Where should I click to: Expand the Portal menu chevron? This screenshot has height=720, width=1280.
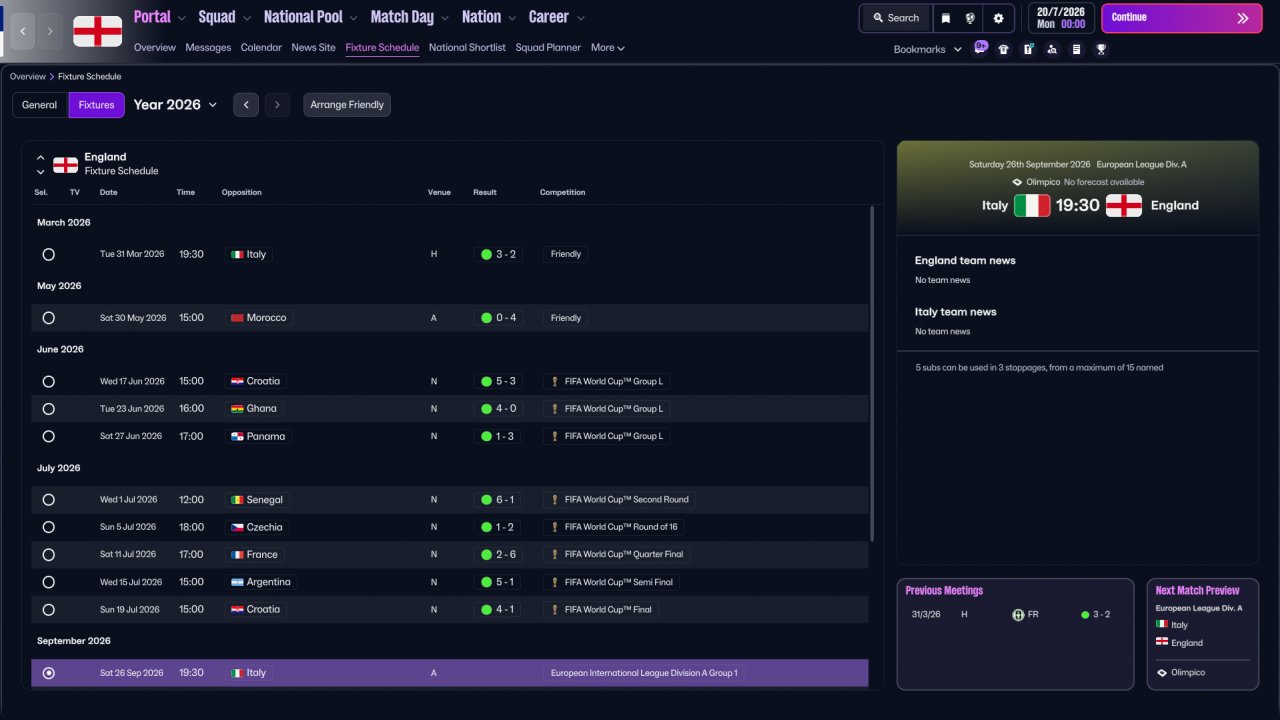(x=181, y=18)
